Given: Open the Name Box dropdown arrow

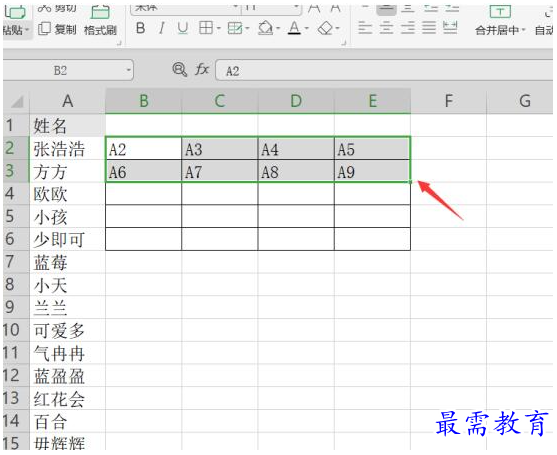Looking at the screenshot, I should [129, 70].
